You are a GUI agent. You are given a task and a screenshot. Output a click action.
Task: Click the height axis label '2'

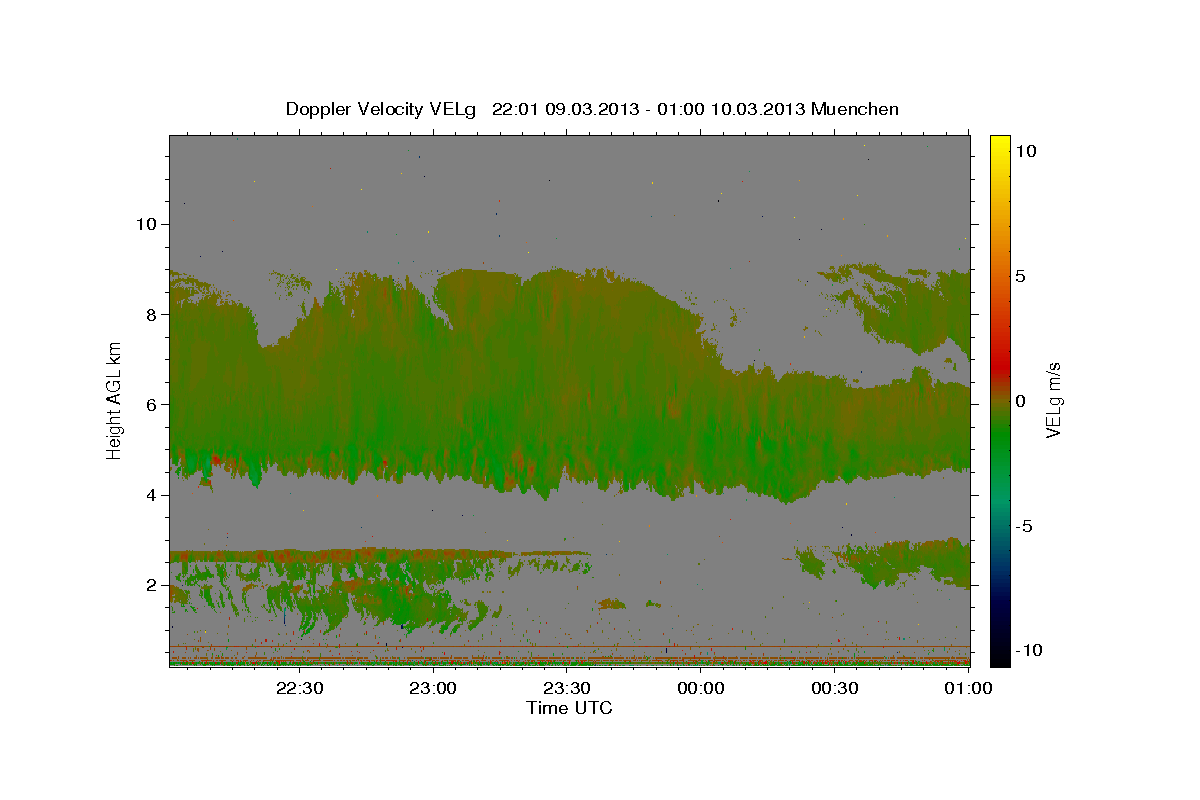[x=151, y=585]
